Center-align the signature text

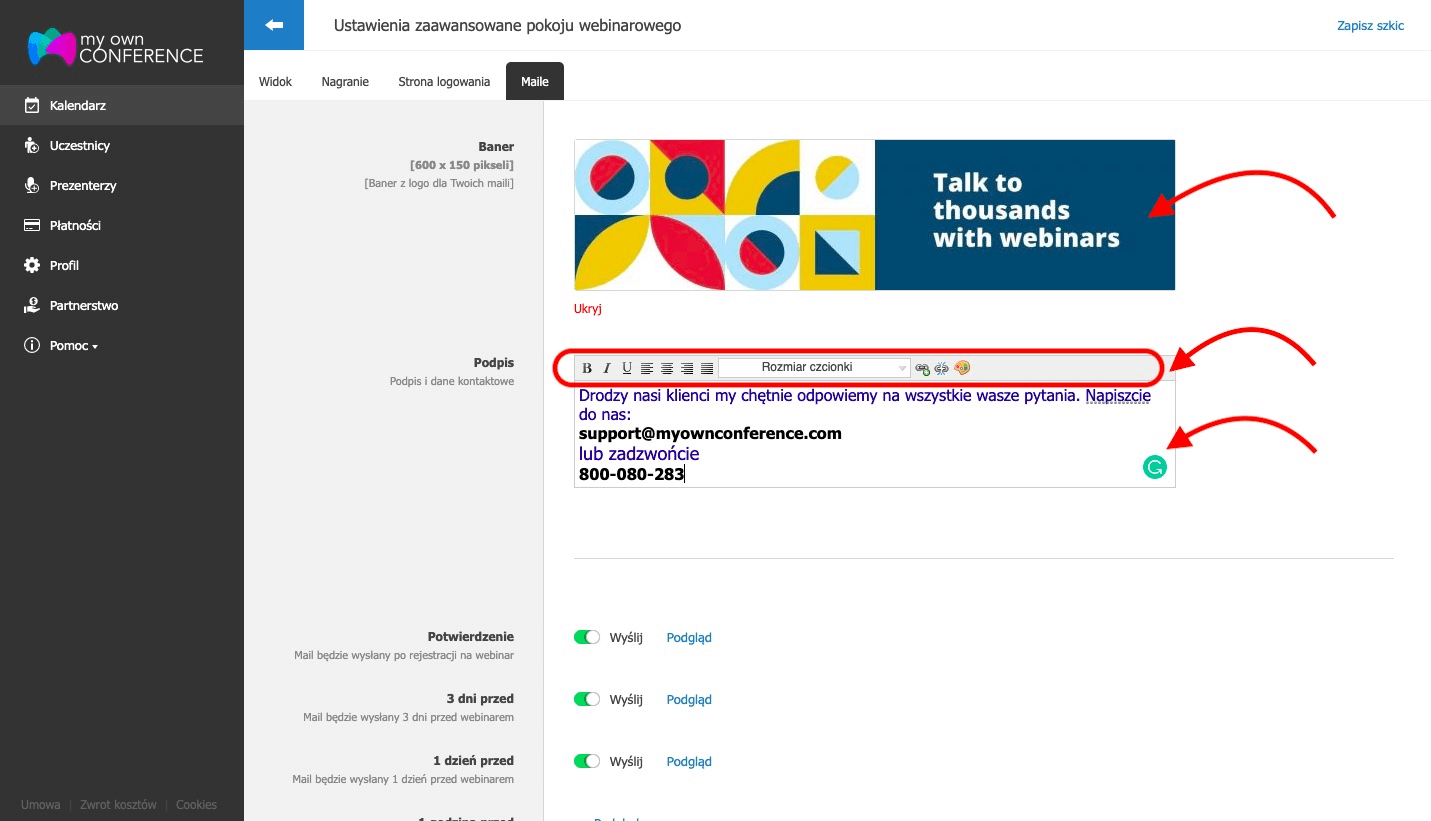[667, 368]
